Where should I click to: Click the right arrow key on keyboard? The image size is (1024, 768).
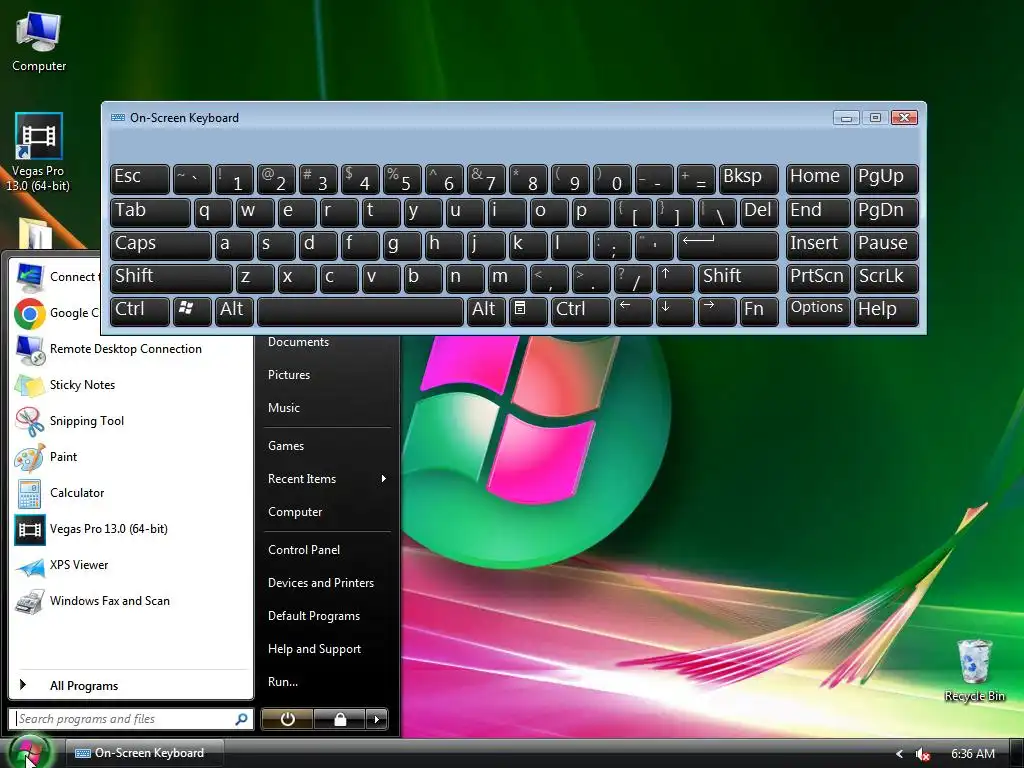pyautogui.click(x=716, y=311)
